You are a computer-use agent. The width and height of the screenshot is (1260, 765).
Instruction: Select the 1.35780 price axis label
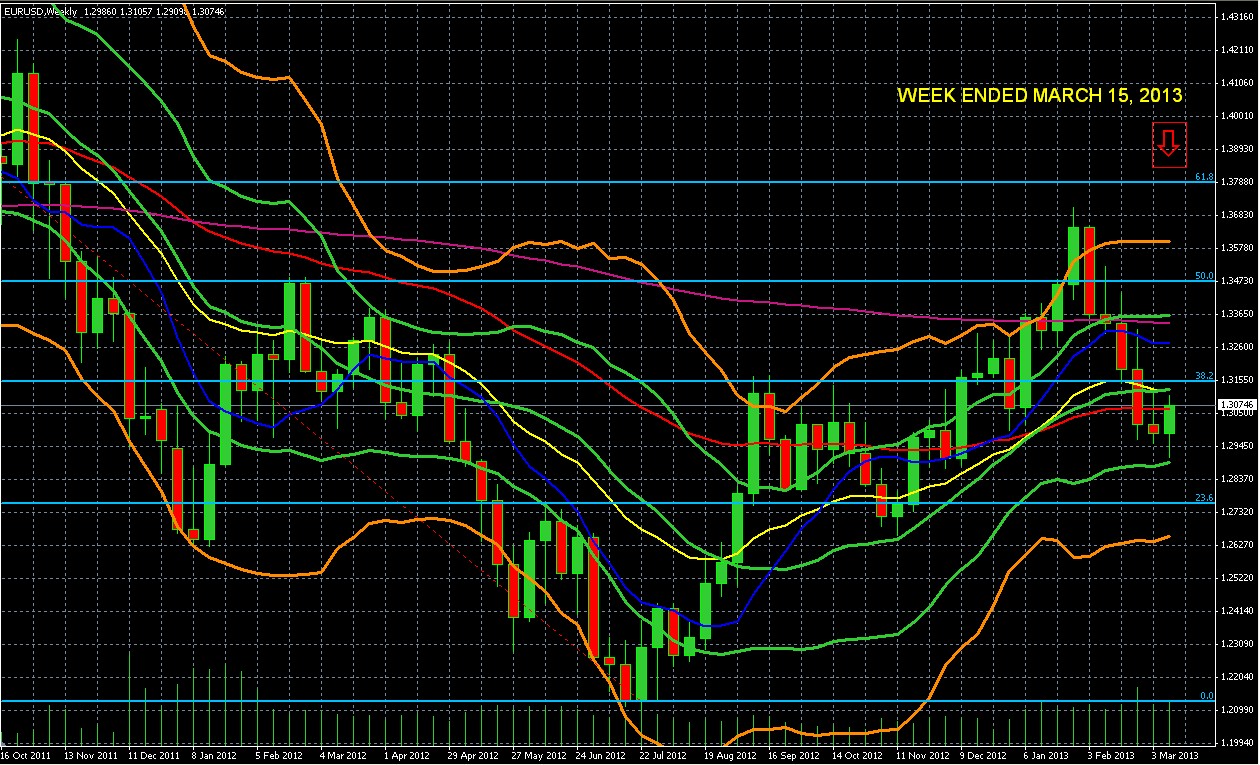coord(1238,247)
